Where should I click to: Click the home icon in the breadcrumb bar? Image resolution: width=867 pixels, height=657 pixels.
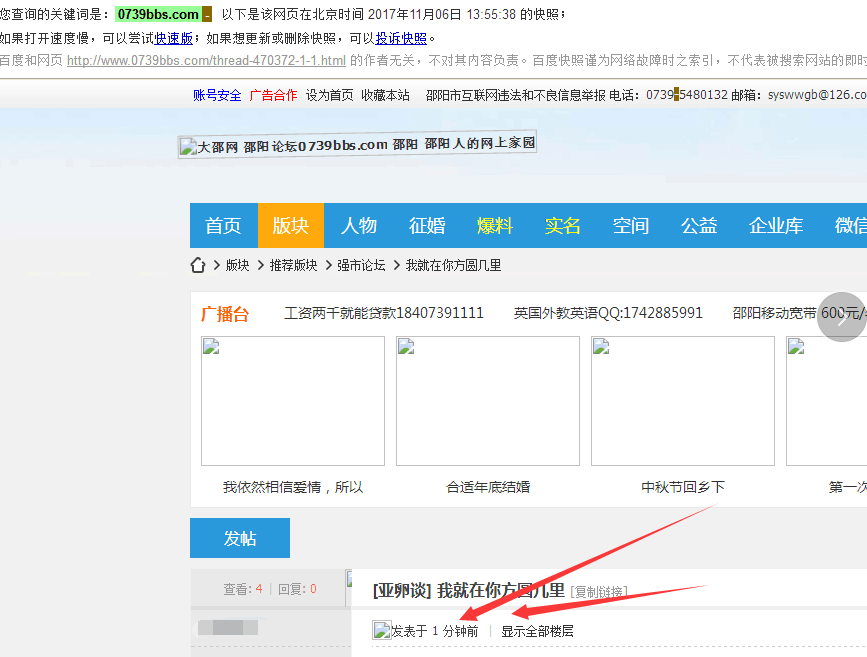[x=197, y=265]
